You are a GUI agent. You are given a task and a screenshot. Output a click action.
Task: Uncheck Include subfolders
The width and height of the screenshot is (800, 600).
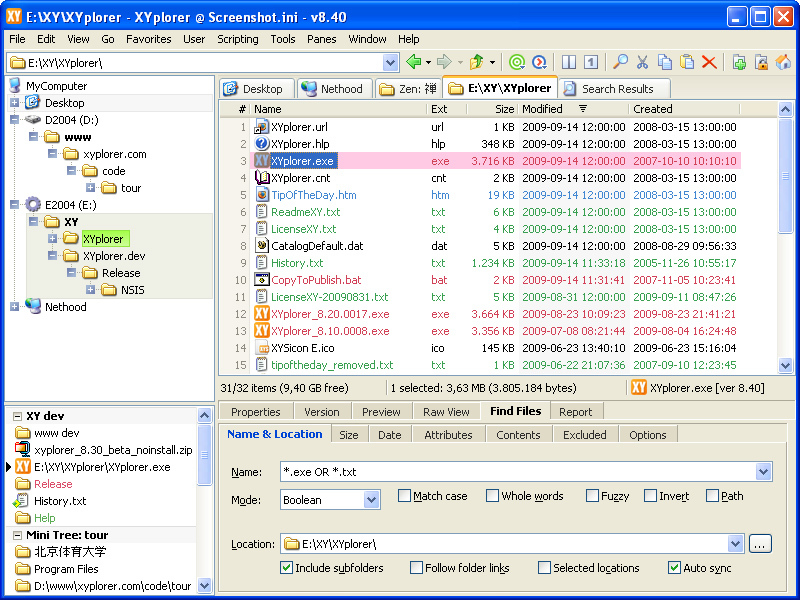click(286, 567)
